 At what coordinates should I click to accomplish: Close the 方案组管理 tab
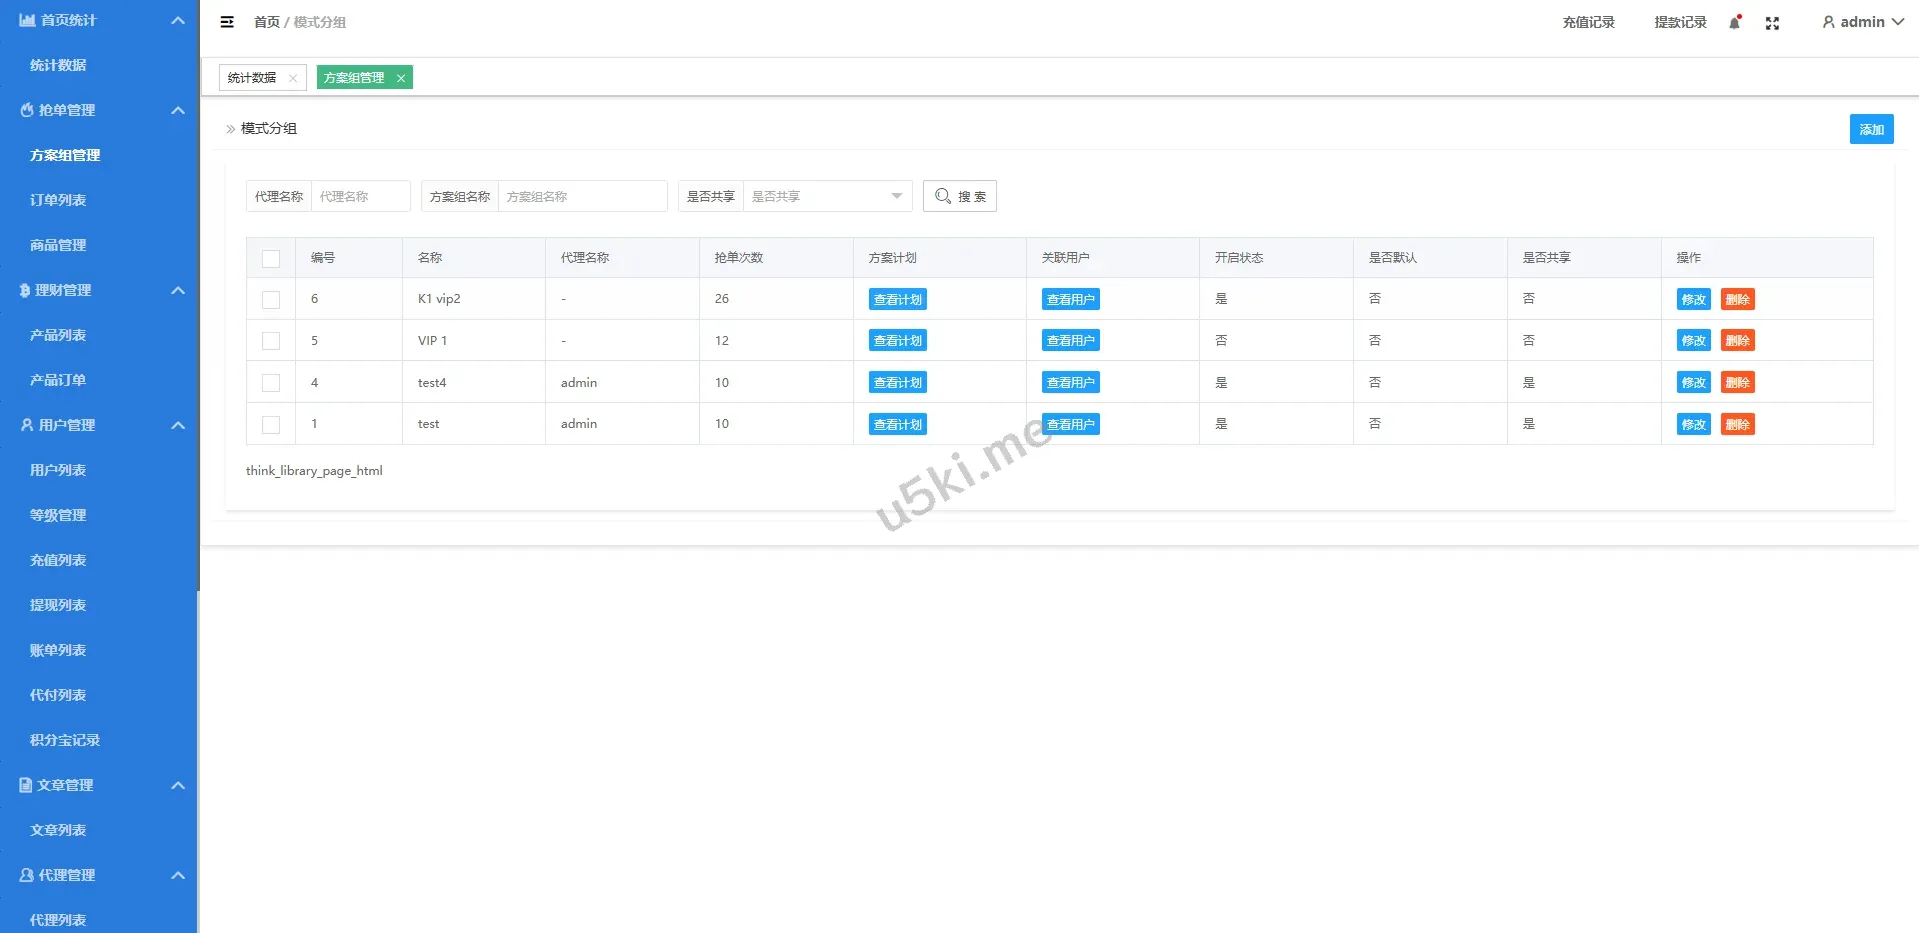click(x=401, y=78)
